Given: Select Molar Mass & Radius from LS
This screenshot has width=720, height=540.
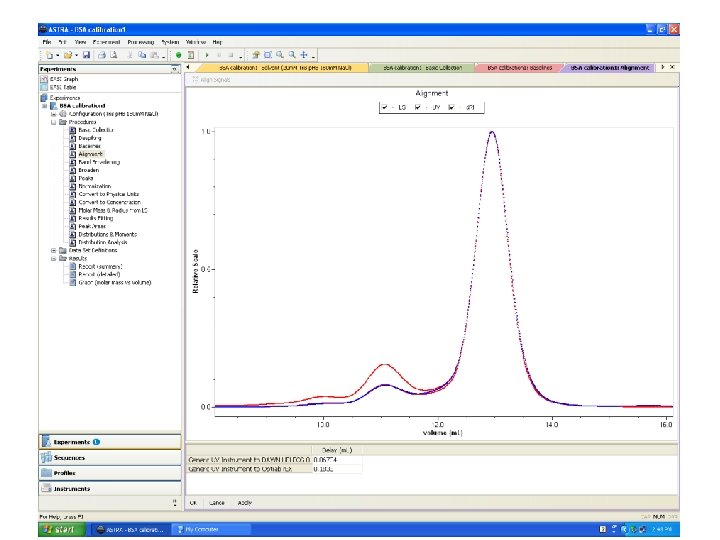Looking at the screenshot, I should pos(113,210).
